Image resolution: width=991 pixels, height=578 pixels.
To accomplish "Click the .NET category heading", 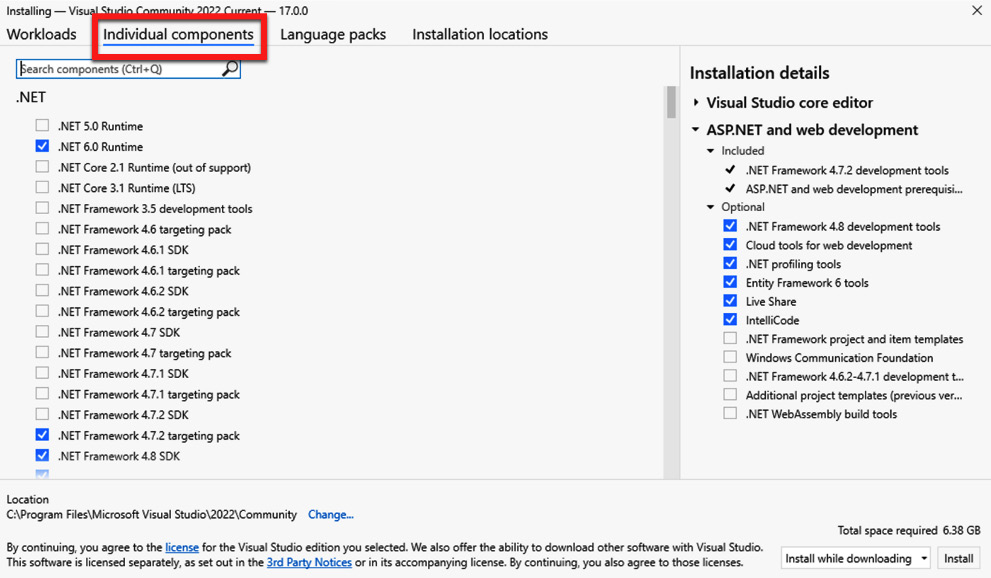I will [x=31, y=97].
